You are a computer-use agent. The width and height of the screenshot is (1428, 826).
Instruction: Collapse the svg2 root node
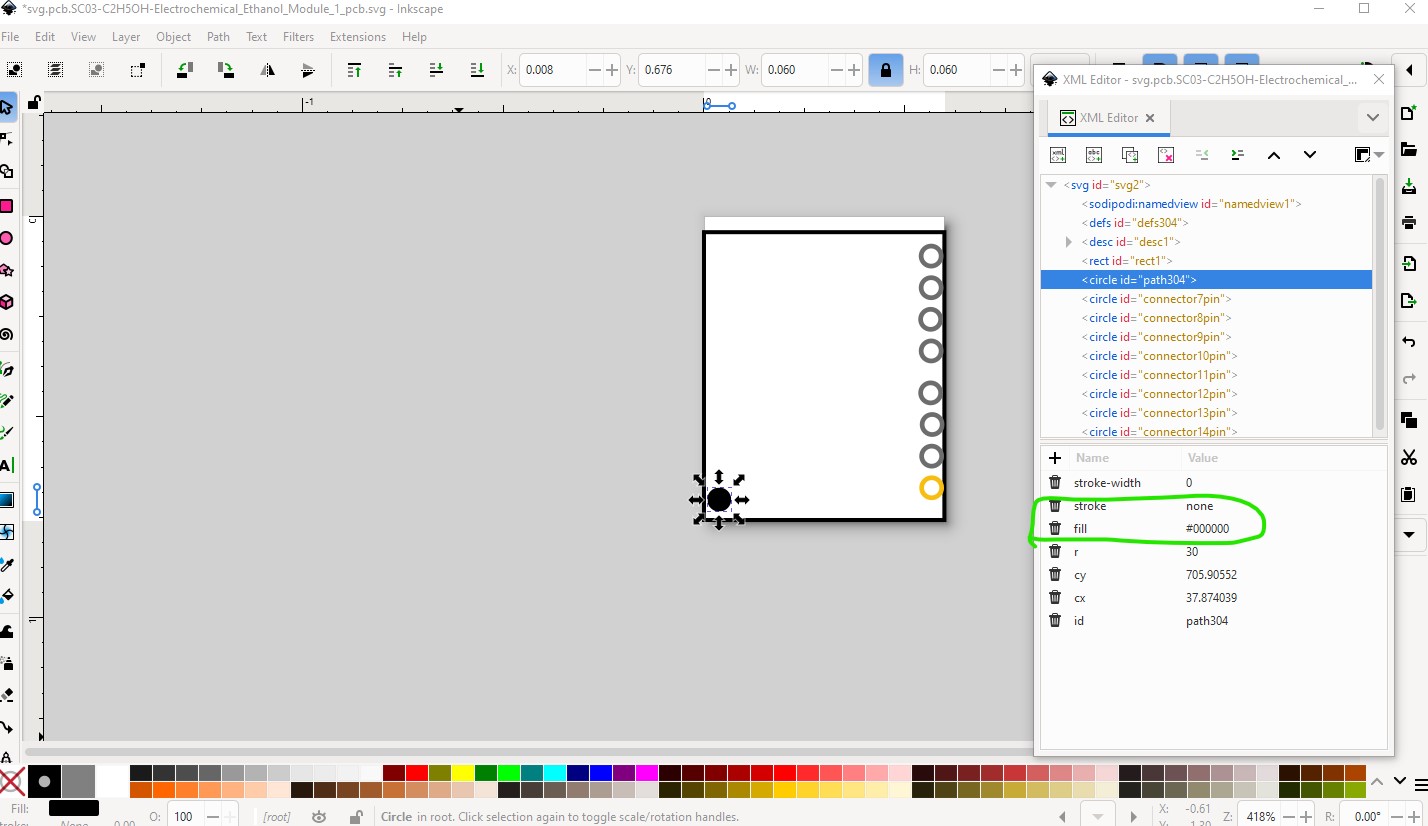point(1050,185)
